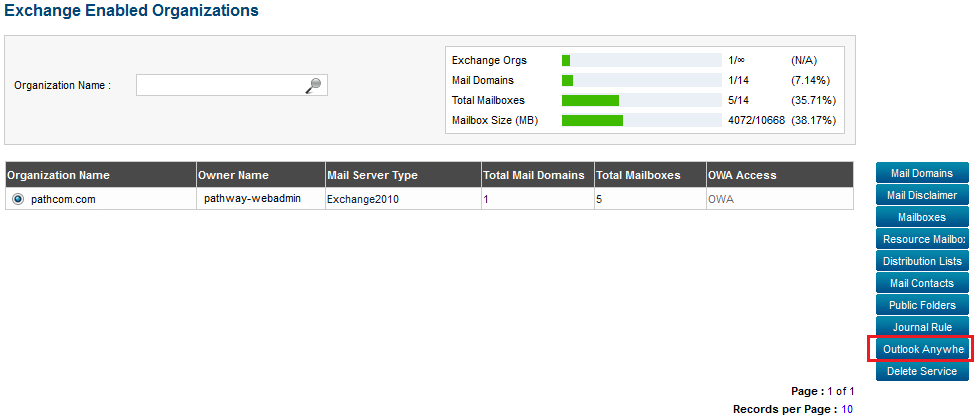The image size is (975, 419).
Task: Change records per page value 10
Action: click(x=847, y=409)
